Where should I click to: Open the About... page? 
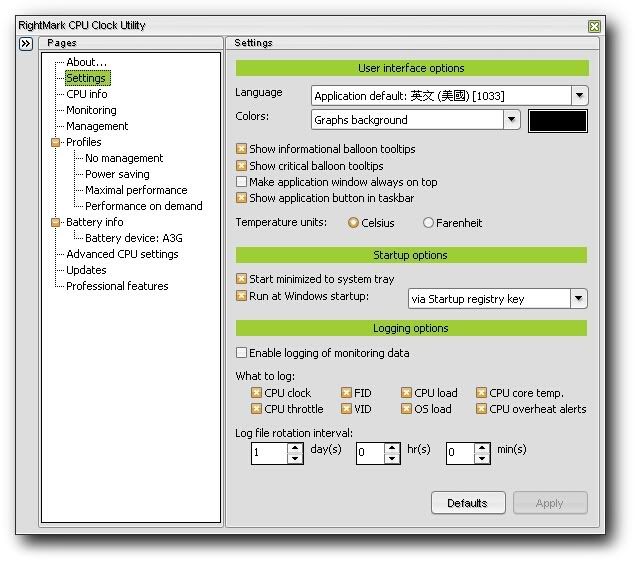coord(86,62)
